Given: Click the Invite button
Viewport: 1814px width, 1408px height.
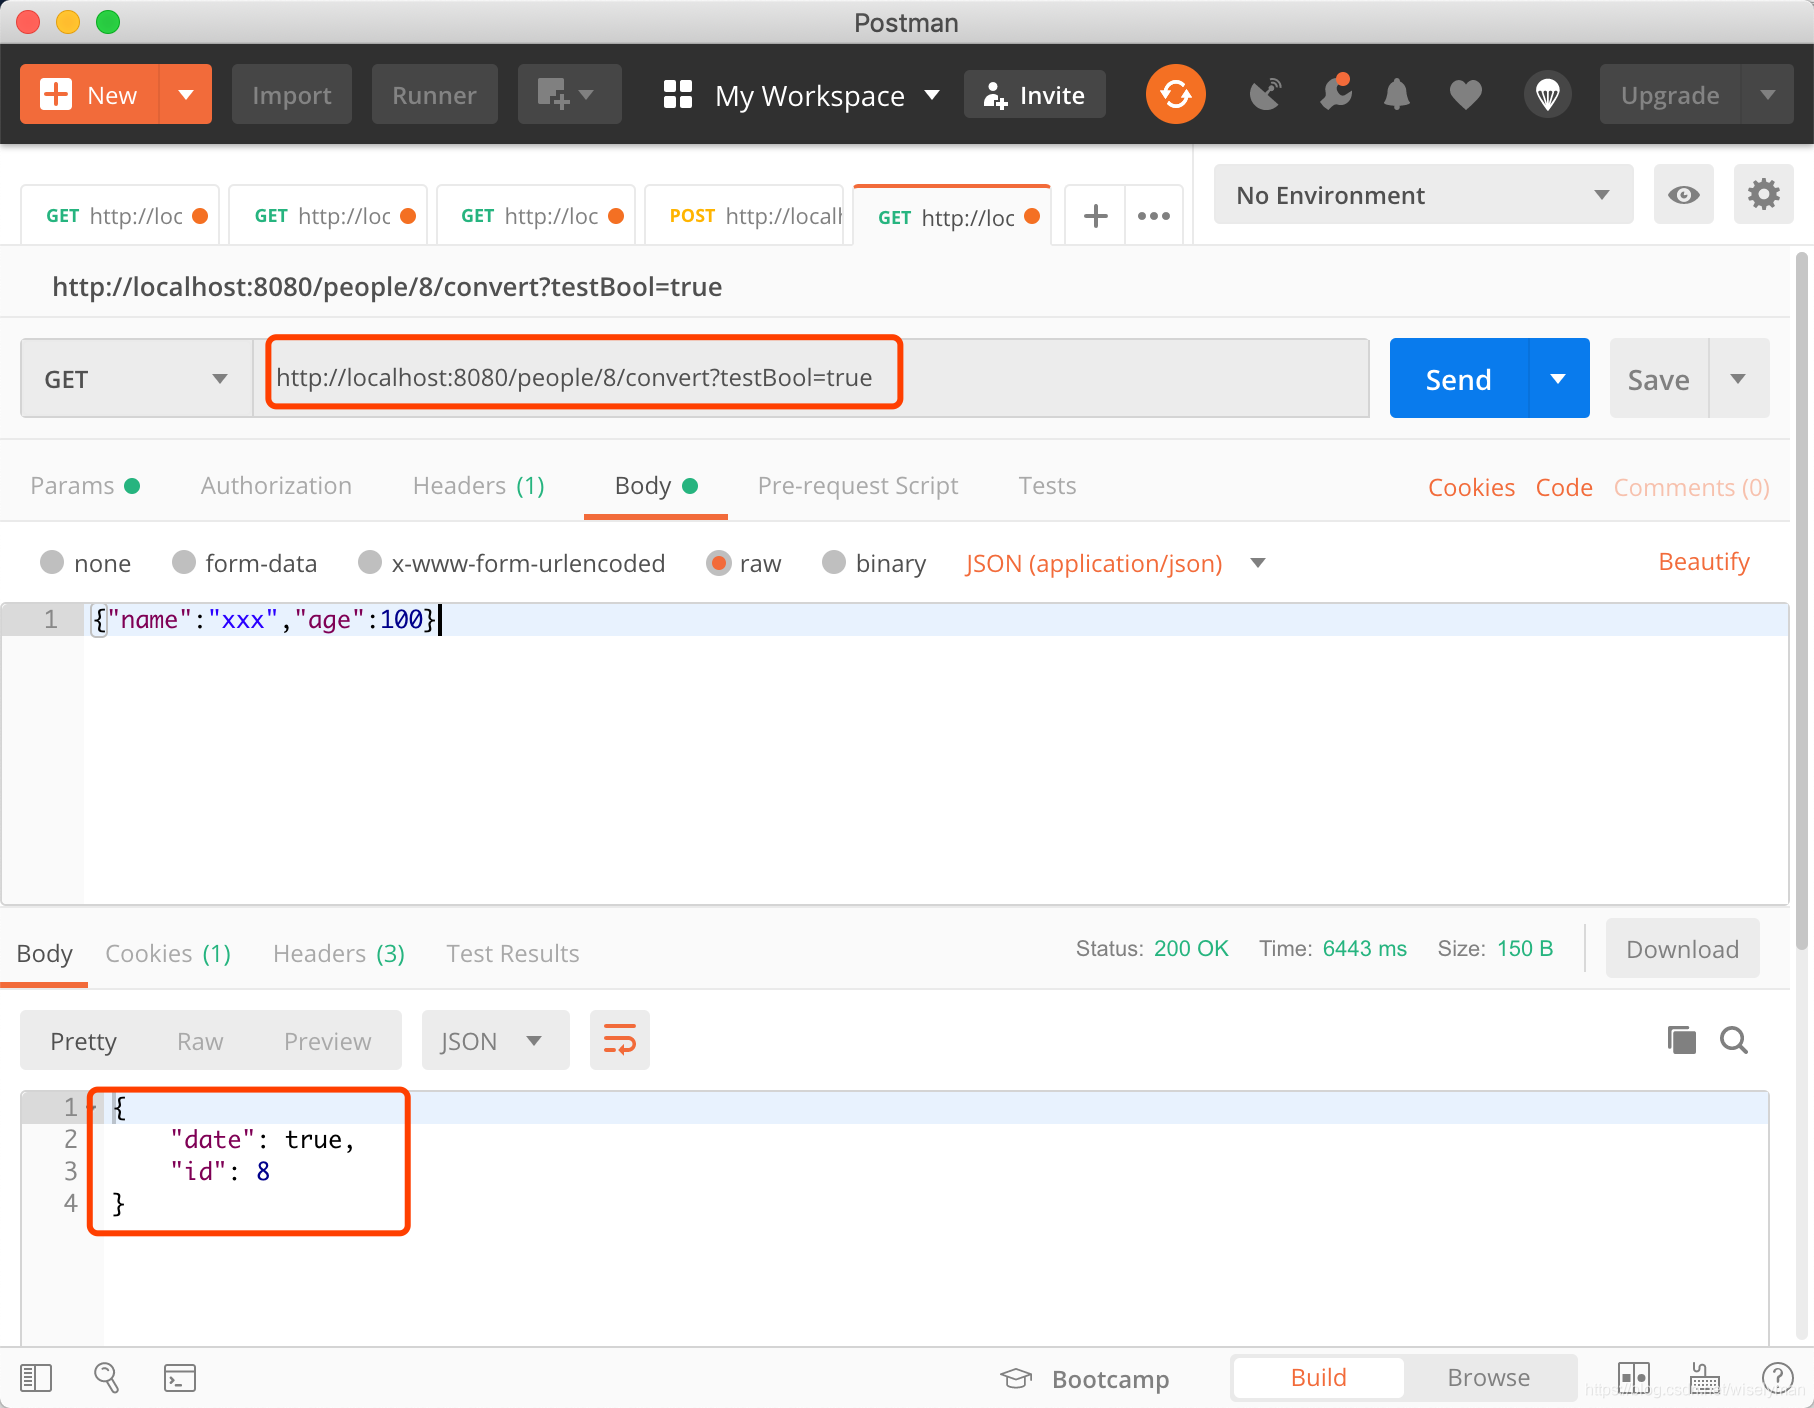Looking at the screenshot, I should pyautogui.click(x=1034, y=95).
